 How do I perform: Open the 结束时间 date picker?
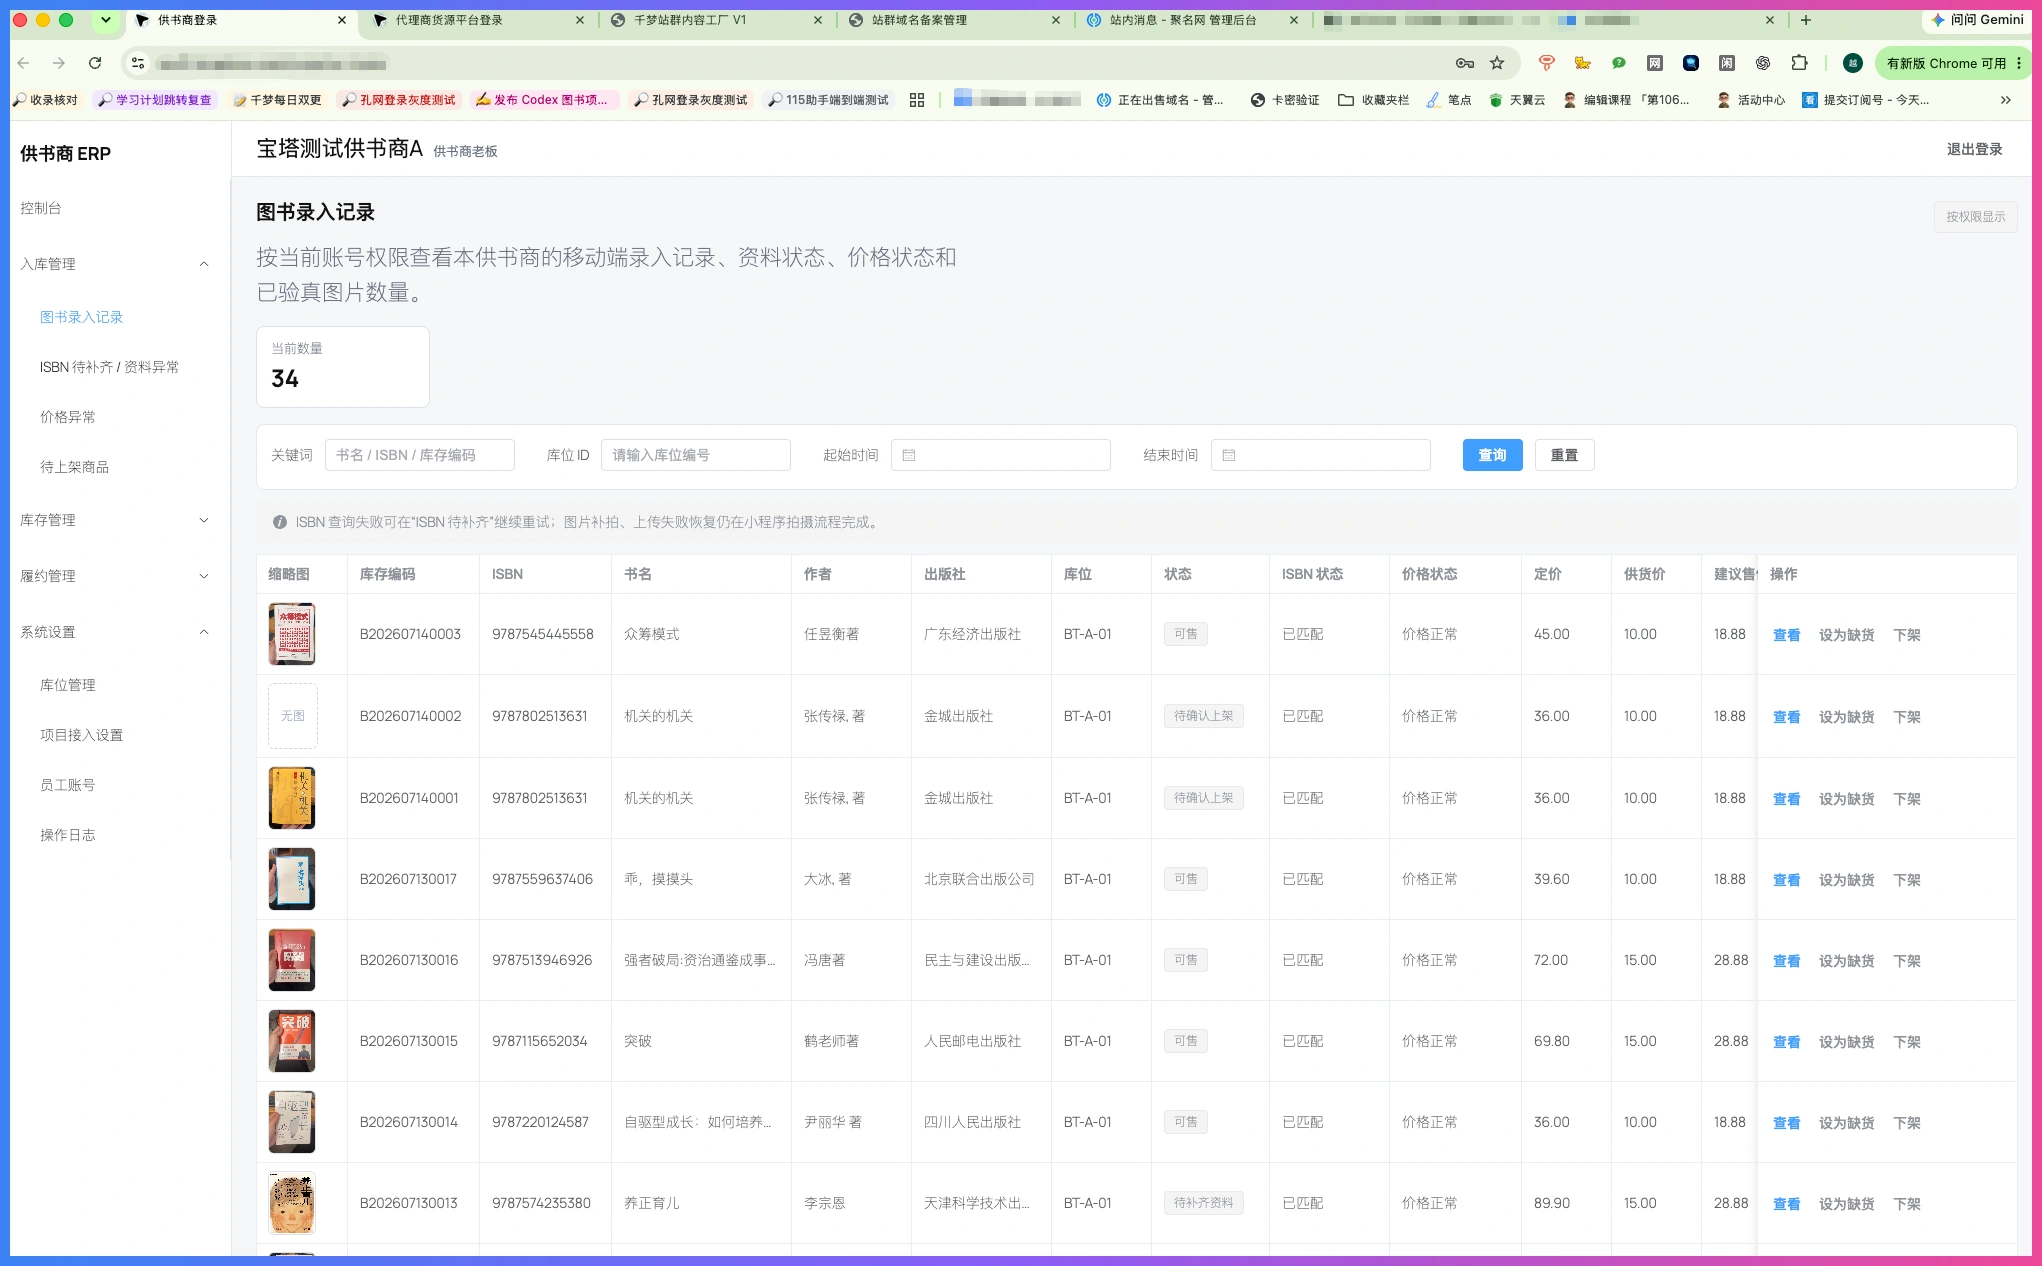click(1321, 455)
